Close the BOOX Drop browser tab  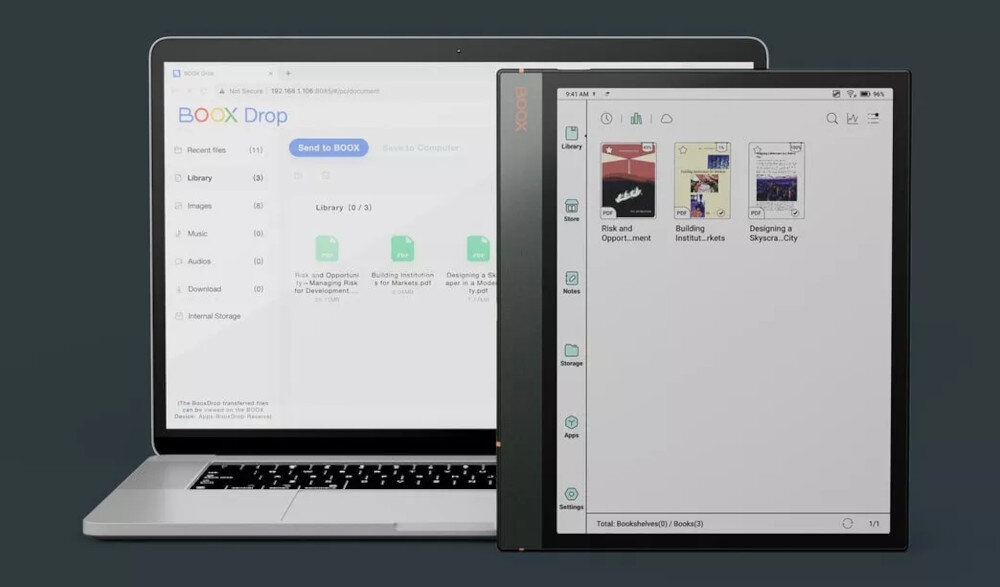[270, 73]
